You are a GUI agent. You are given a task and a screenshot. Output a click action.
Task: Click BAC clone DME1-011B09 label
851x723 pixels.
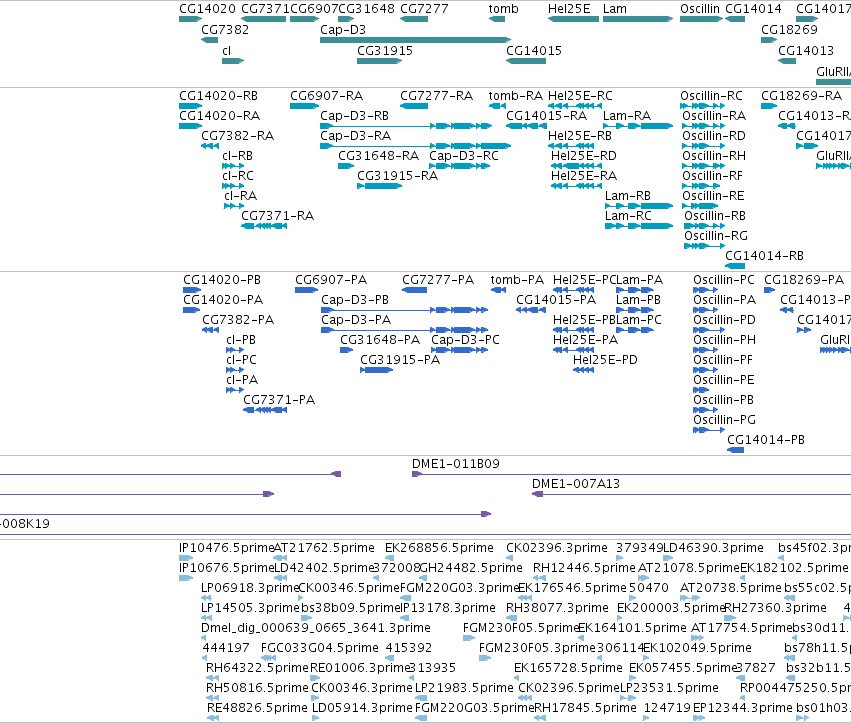tap(455, 464)
